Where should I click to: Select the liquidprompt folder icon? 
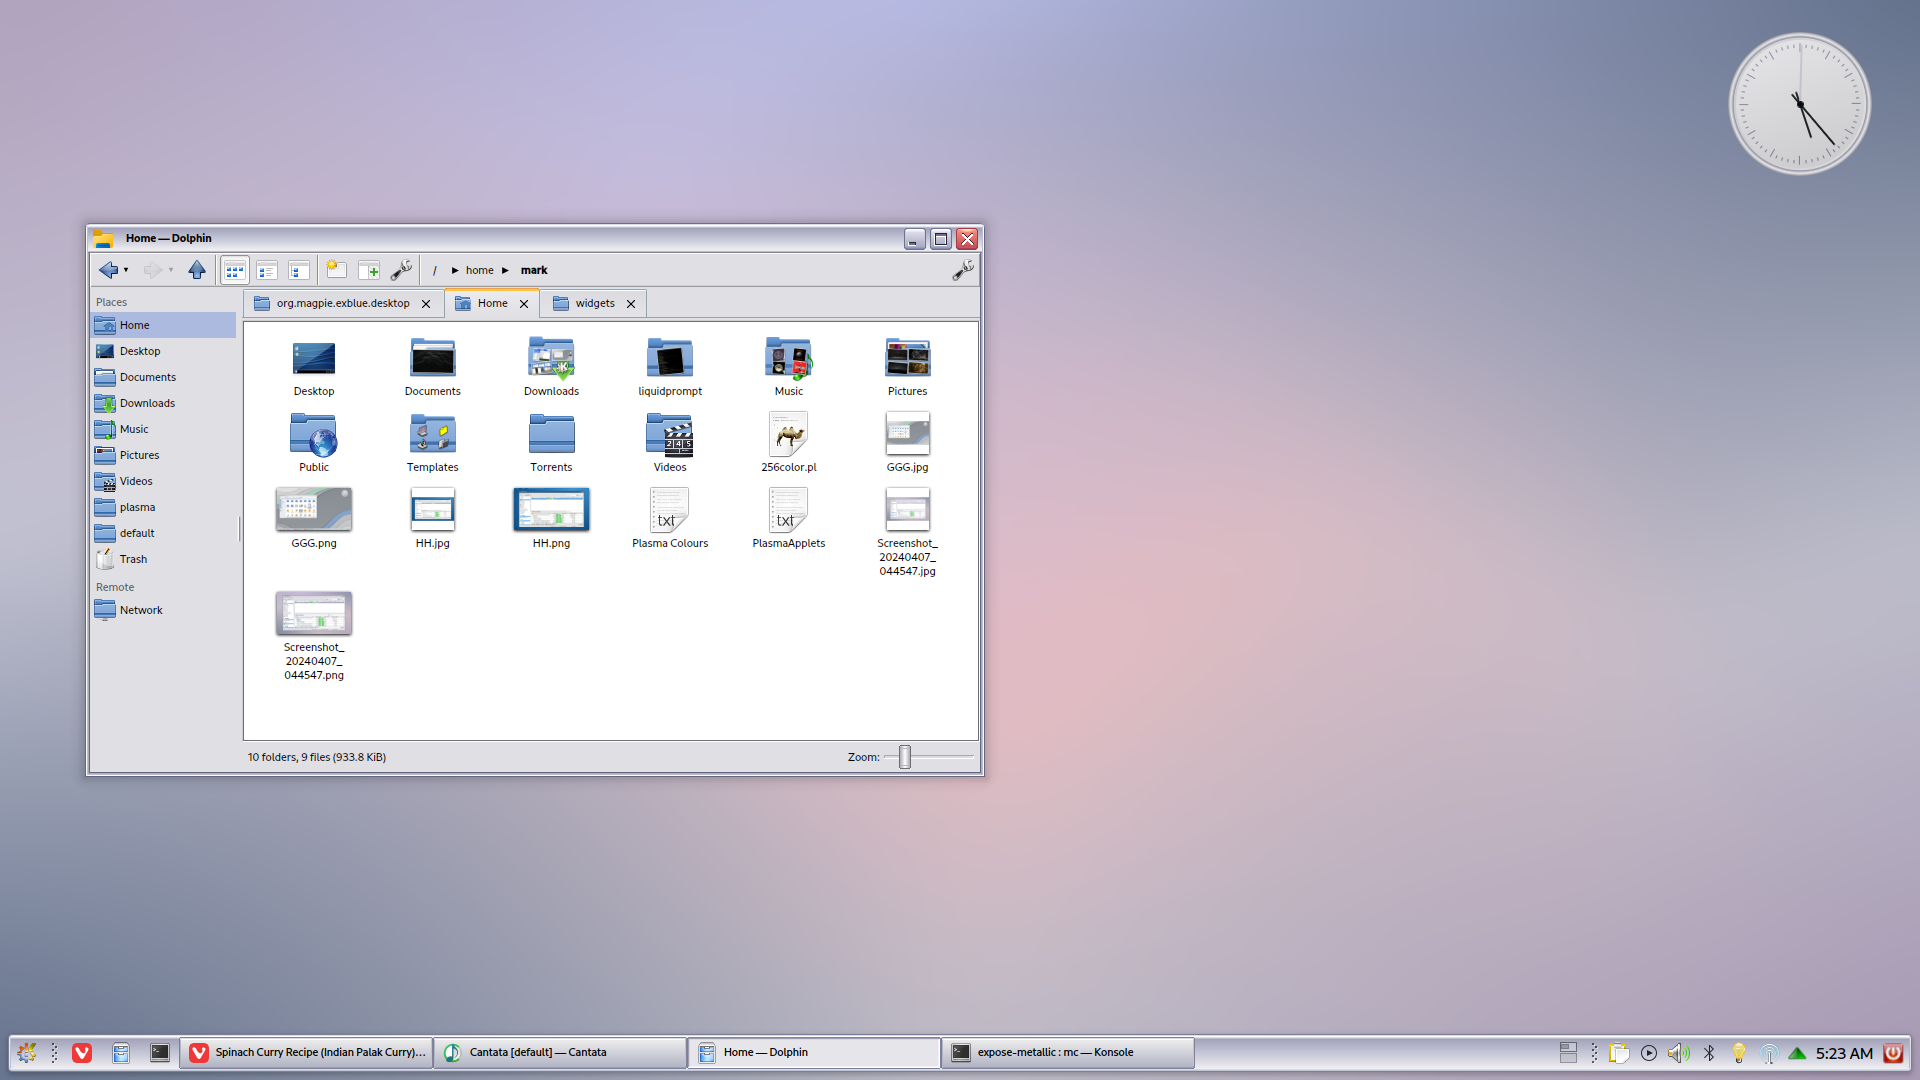tap(670, 359)
